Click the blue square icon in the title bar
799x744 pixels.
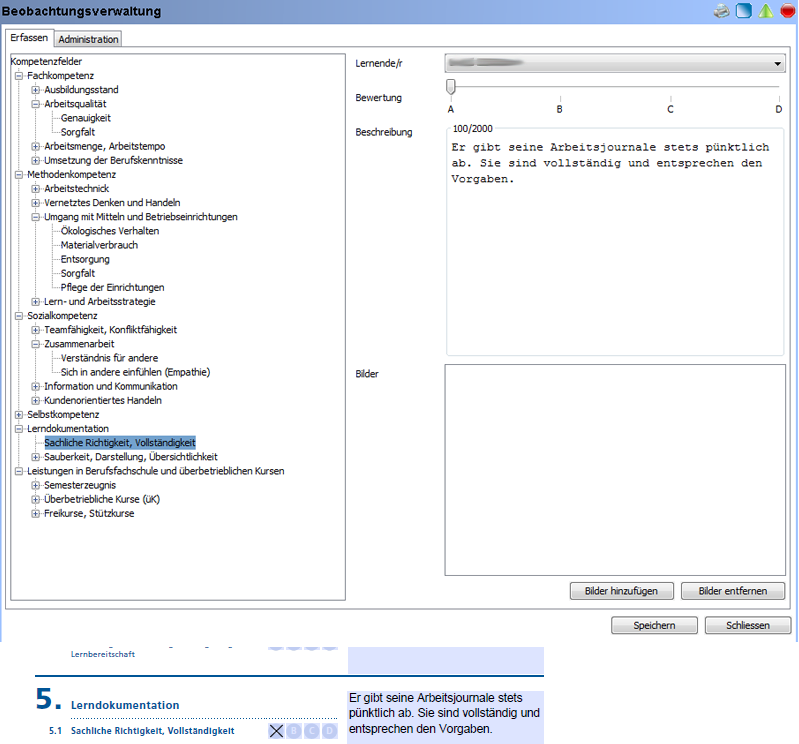coord(743,11)
